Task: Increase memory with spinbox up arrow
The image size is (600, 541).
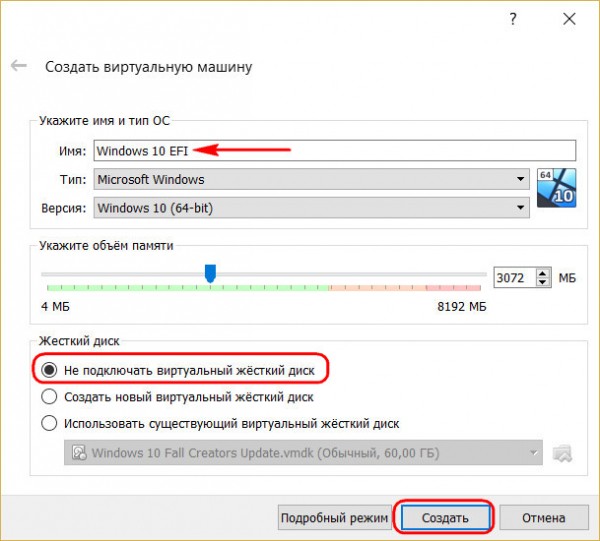Action: 543,273
